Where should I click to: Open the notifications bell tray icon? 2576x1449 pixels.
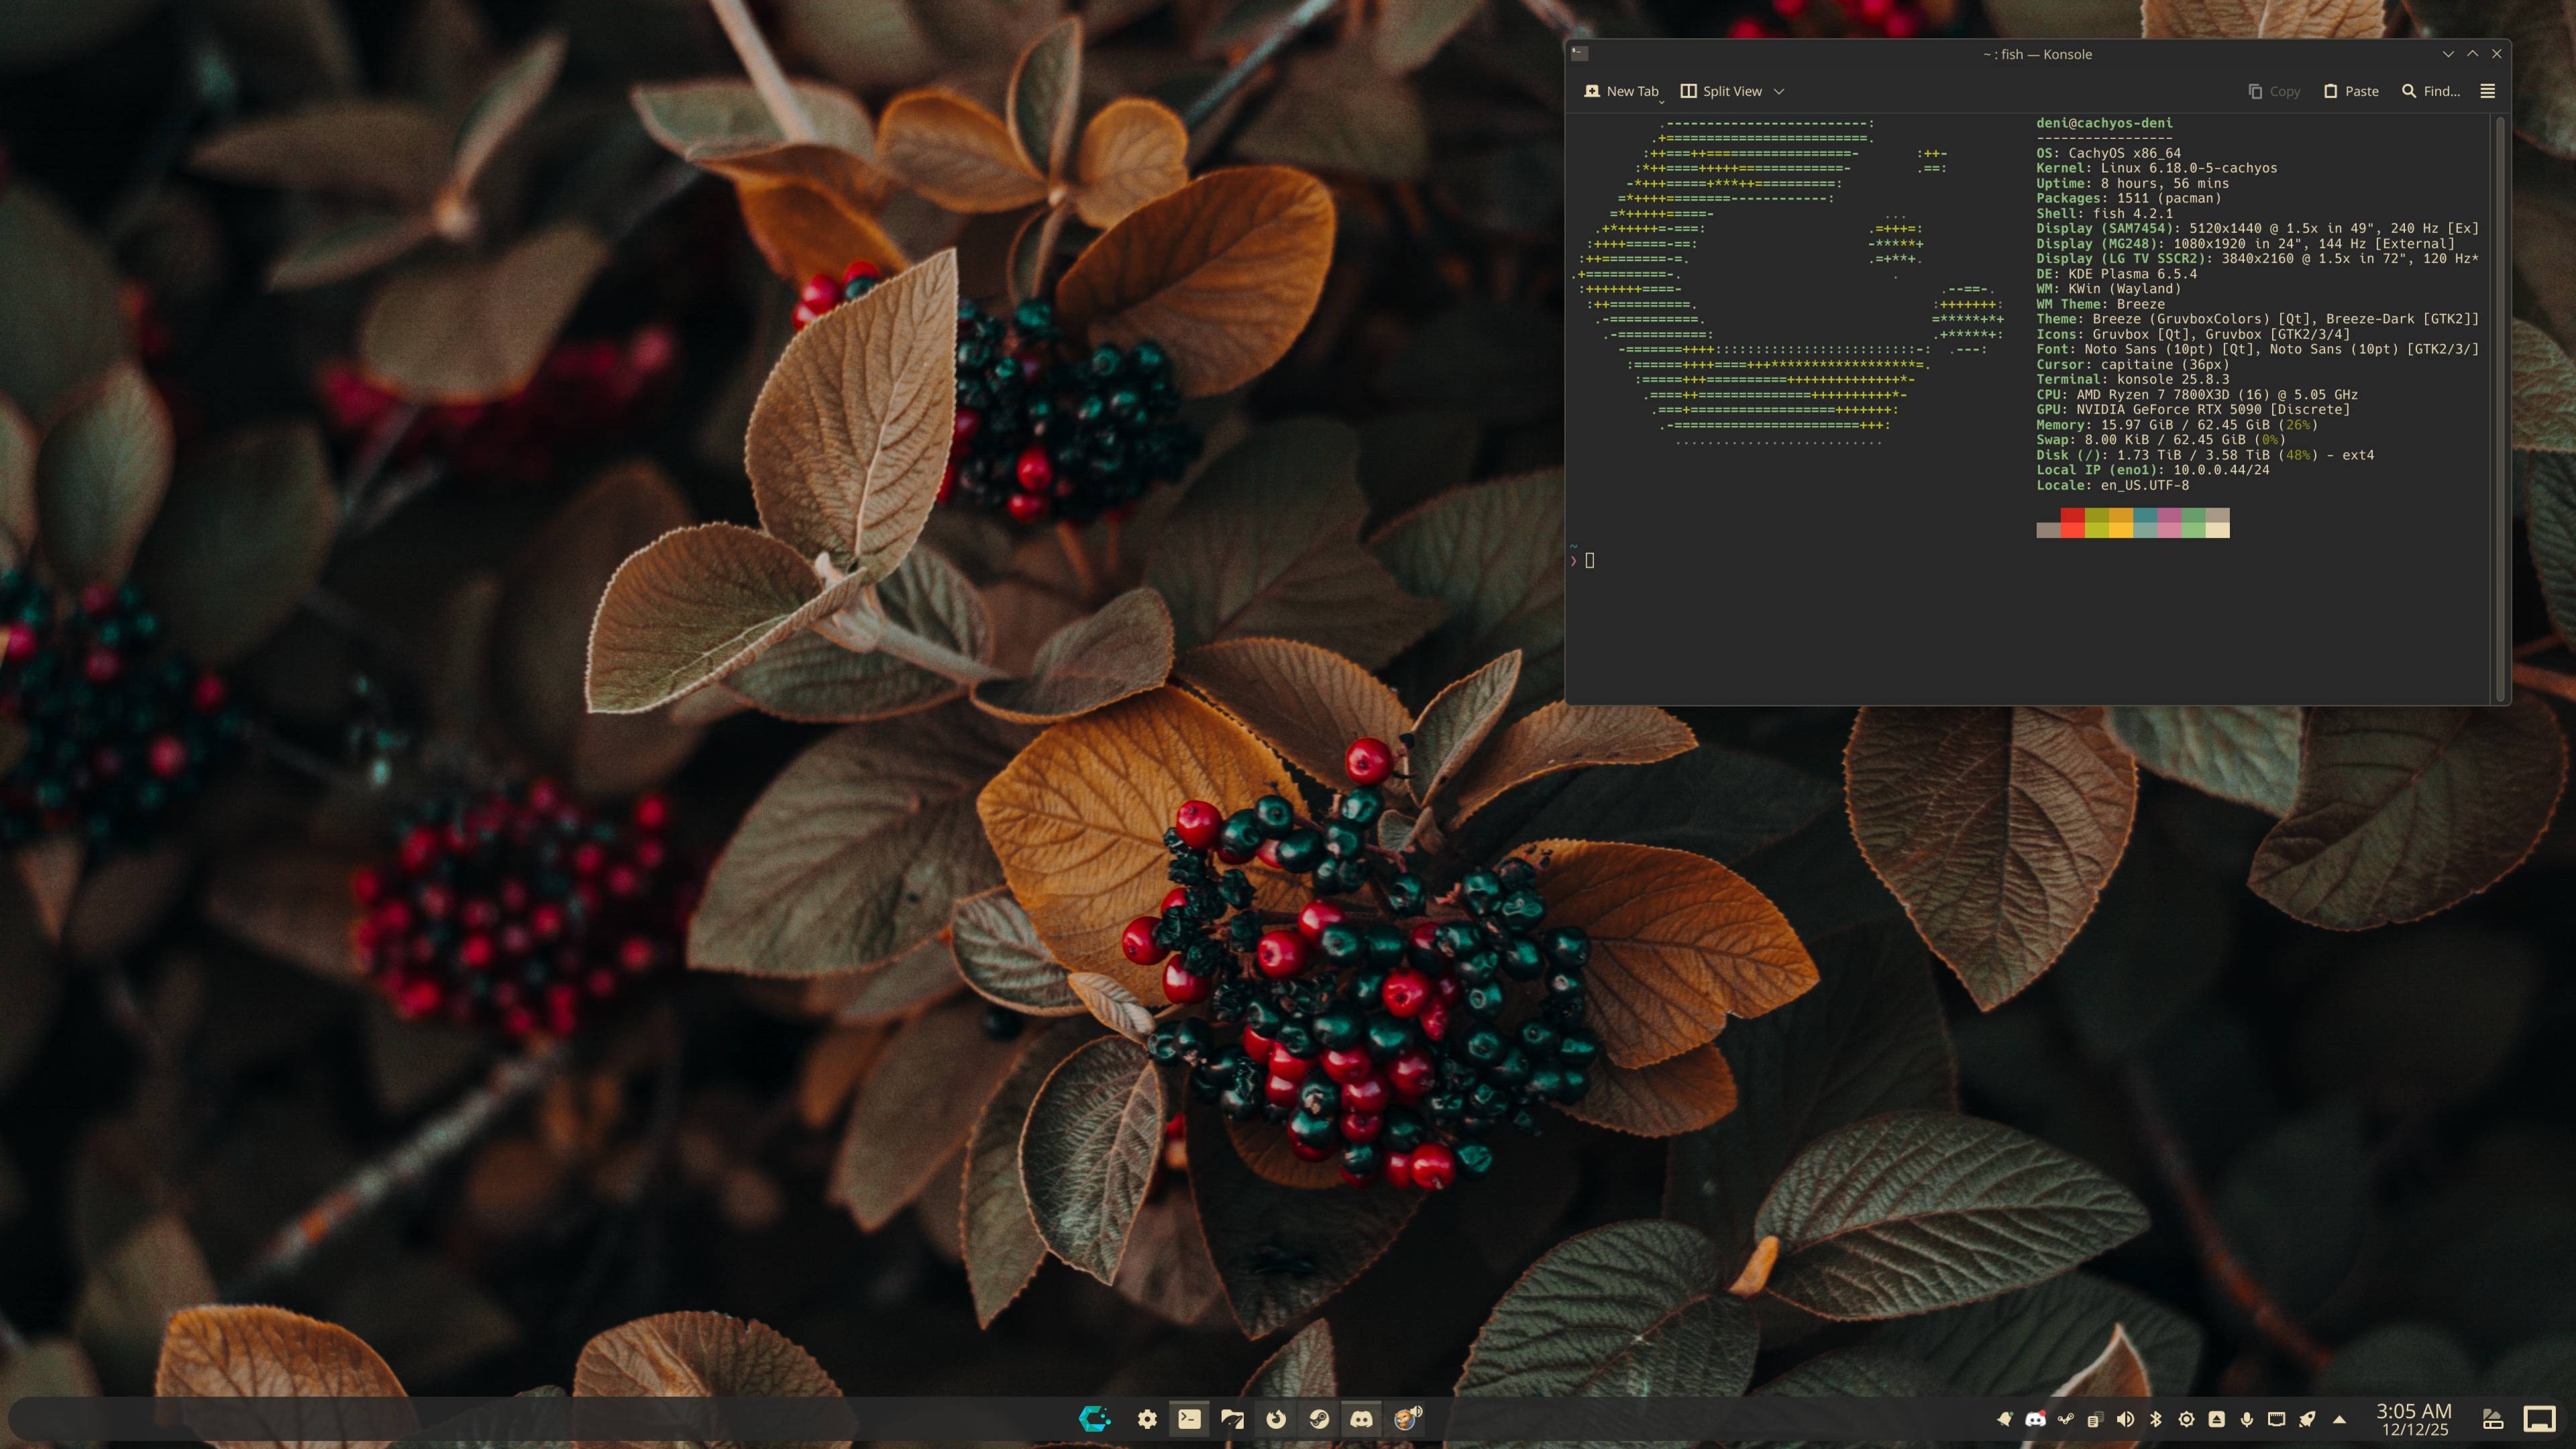[x=2004, y=1419]
